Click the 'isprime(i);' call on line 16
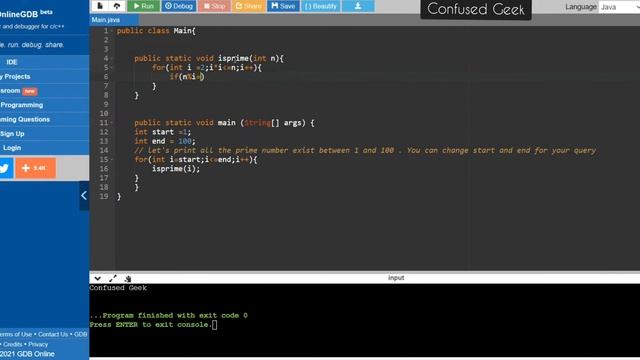The height and width of the screenshot is (360, 640). pos(176,169)
